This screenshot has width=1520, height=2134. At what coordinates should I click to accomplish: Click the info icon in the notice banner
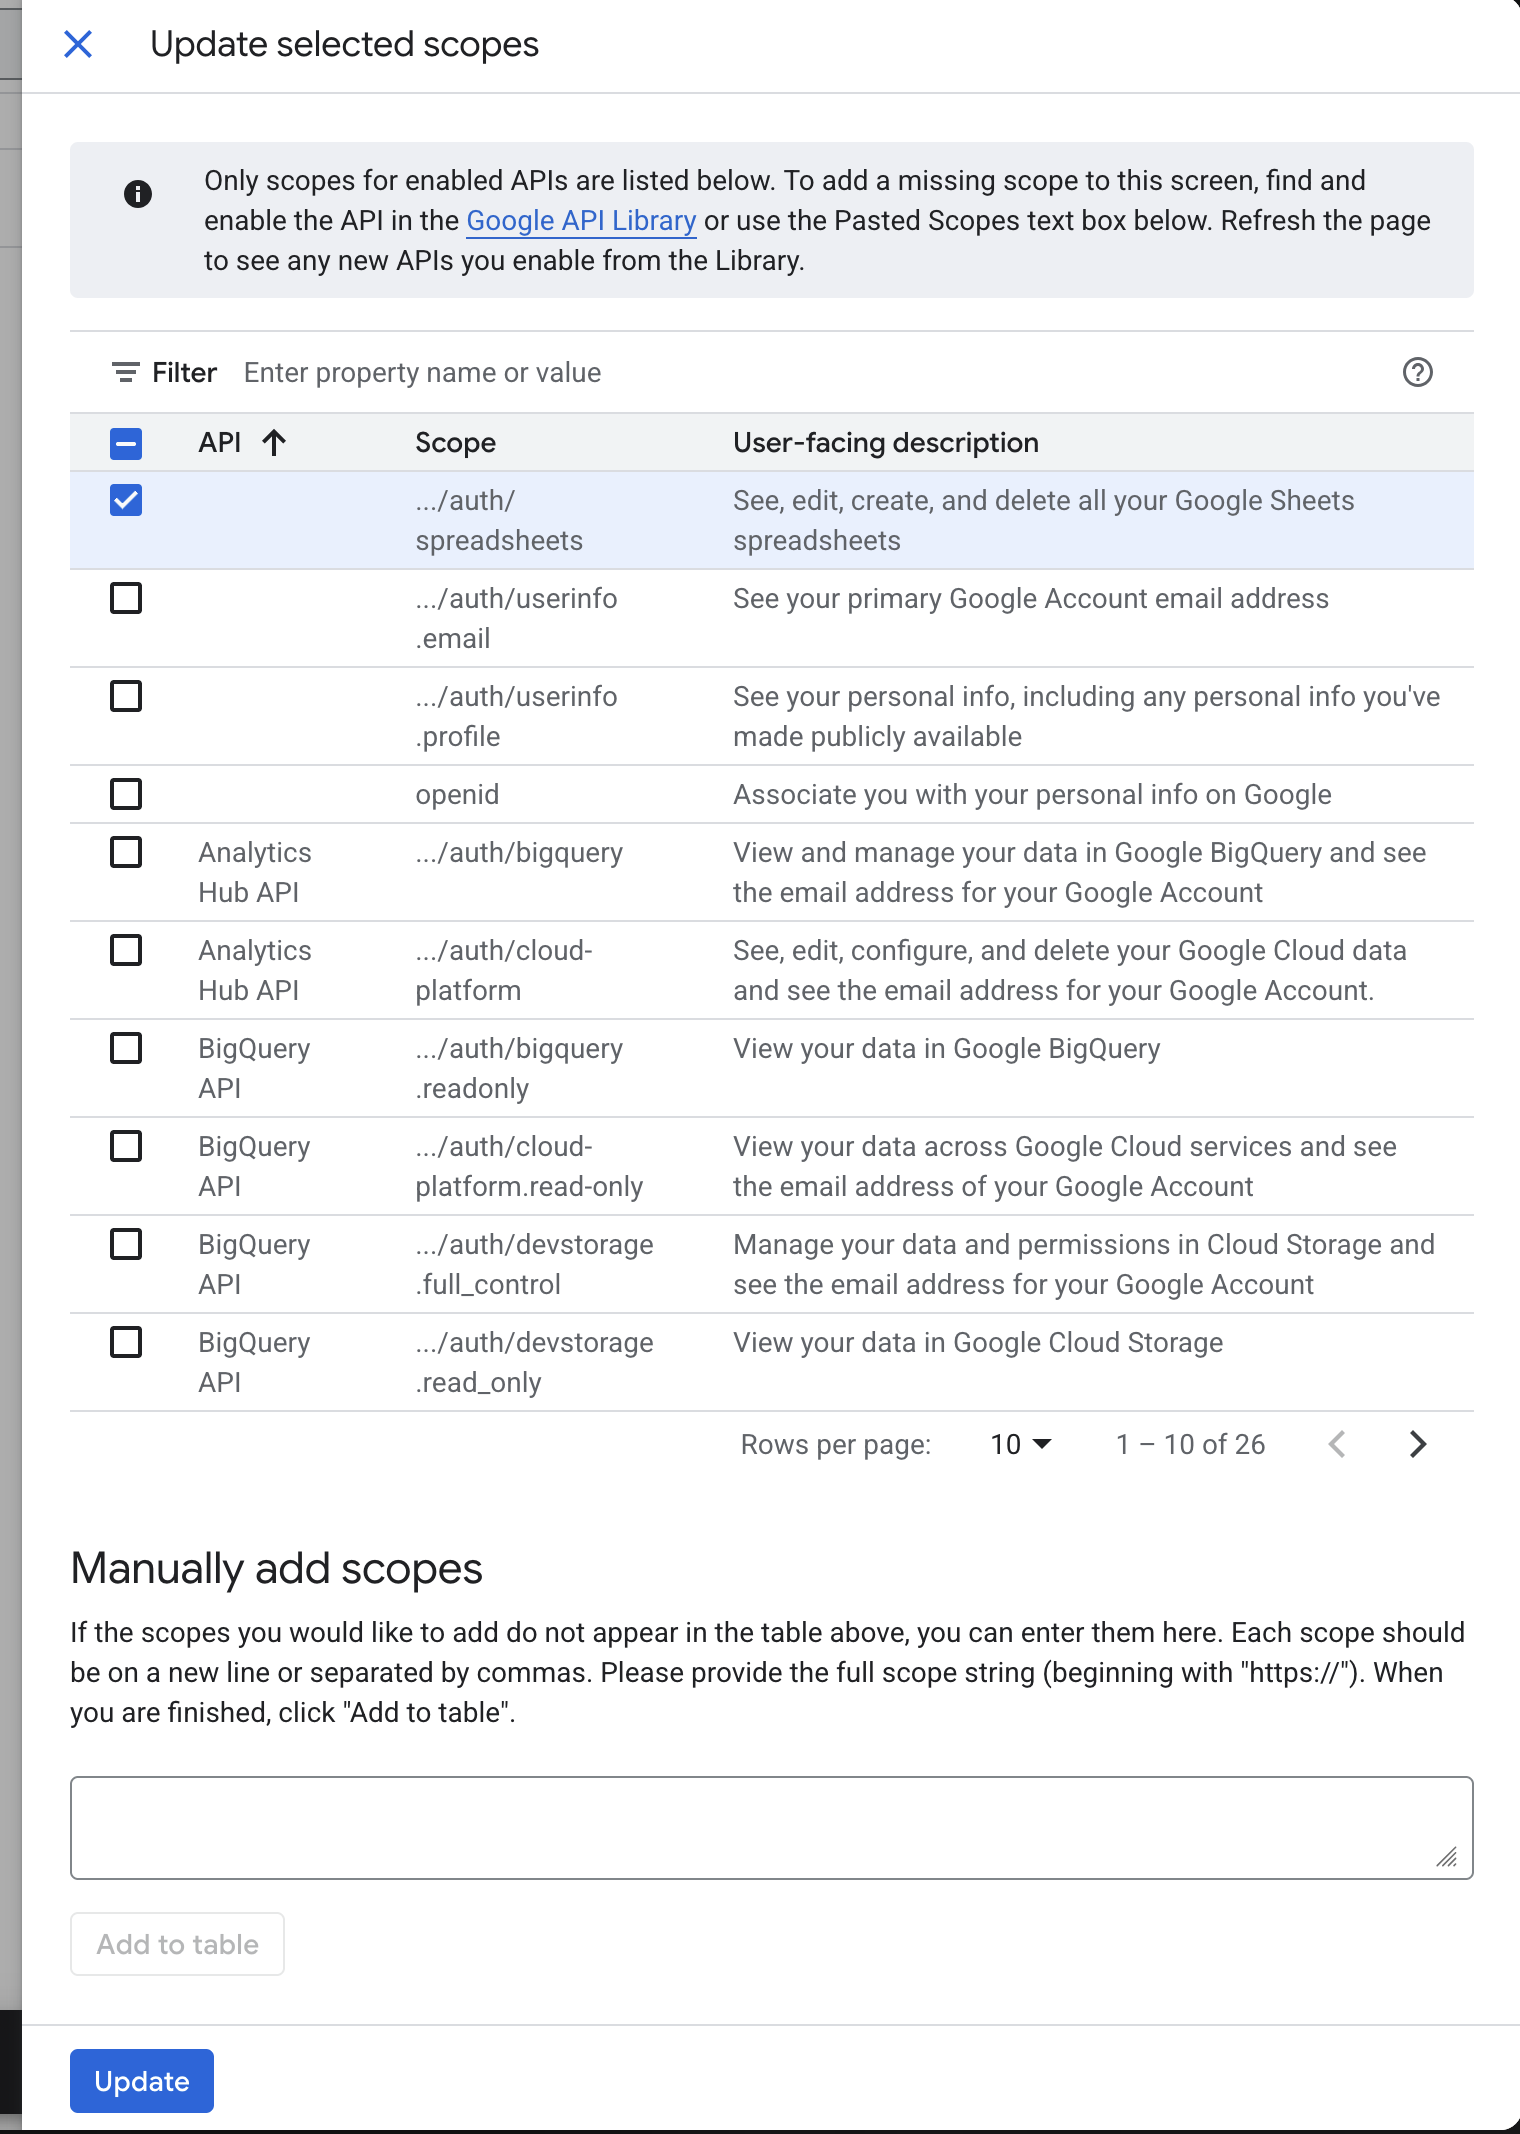click(138, 194)
